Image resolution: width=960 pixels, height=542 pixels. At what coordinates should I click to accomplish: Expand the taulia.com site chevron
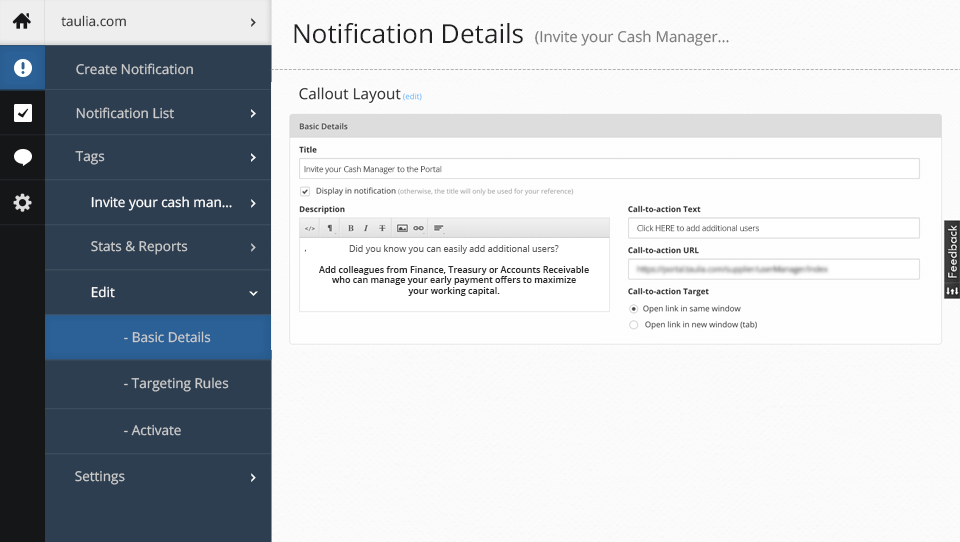pos(253,22)
